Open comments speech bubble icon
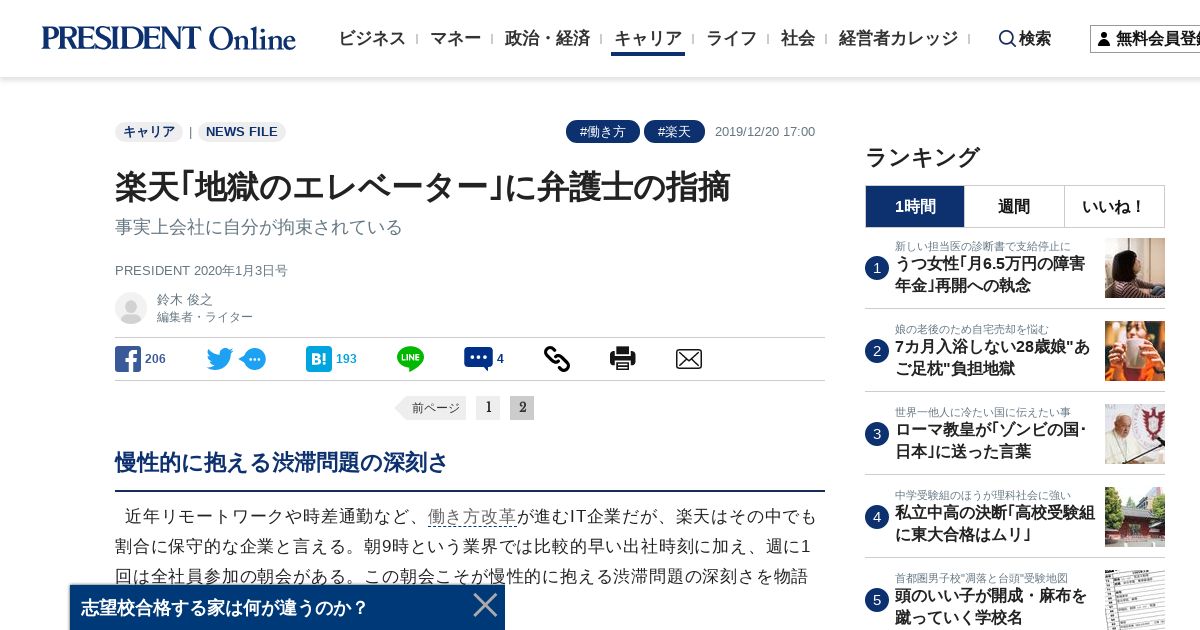The image size is (1200, 630). (x=478, y=359)
